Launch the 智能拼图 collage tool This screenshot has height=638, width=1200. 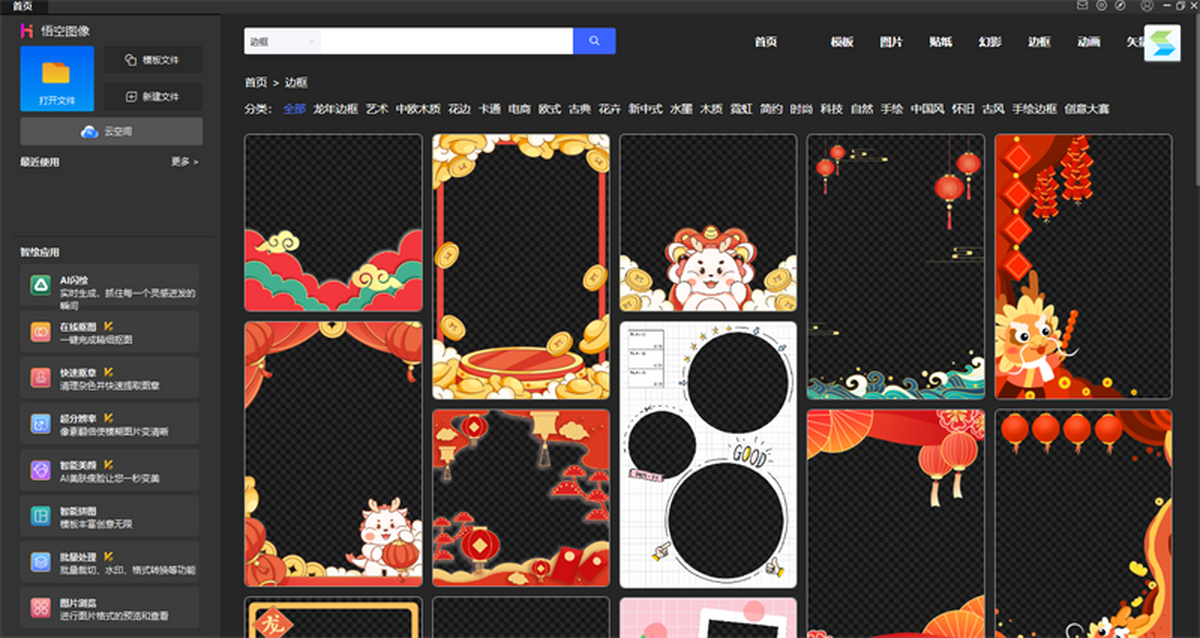pyautogui.click(x=110, y=516)
